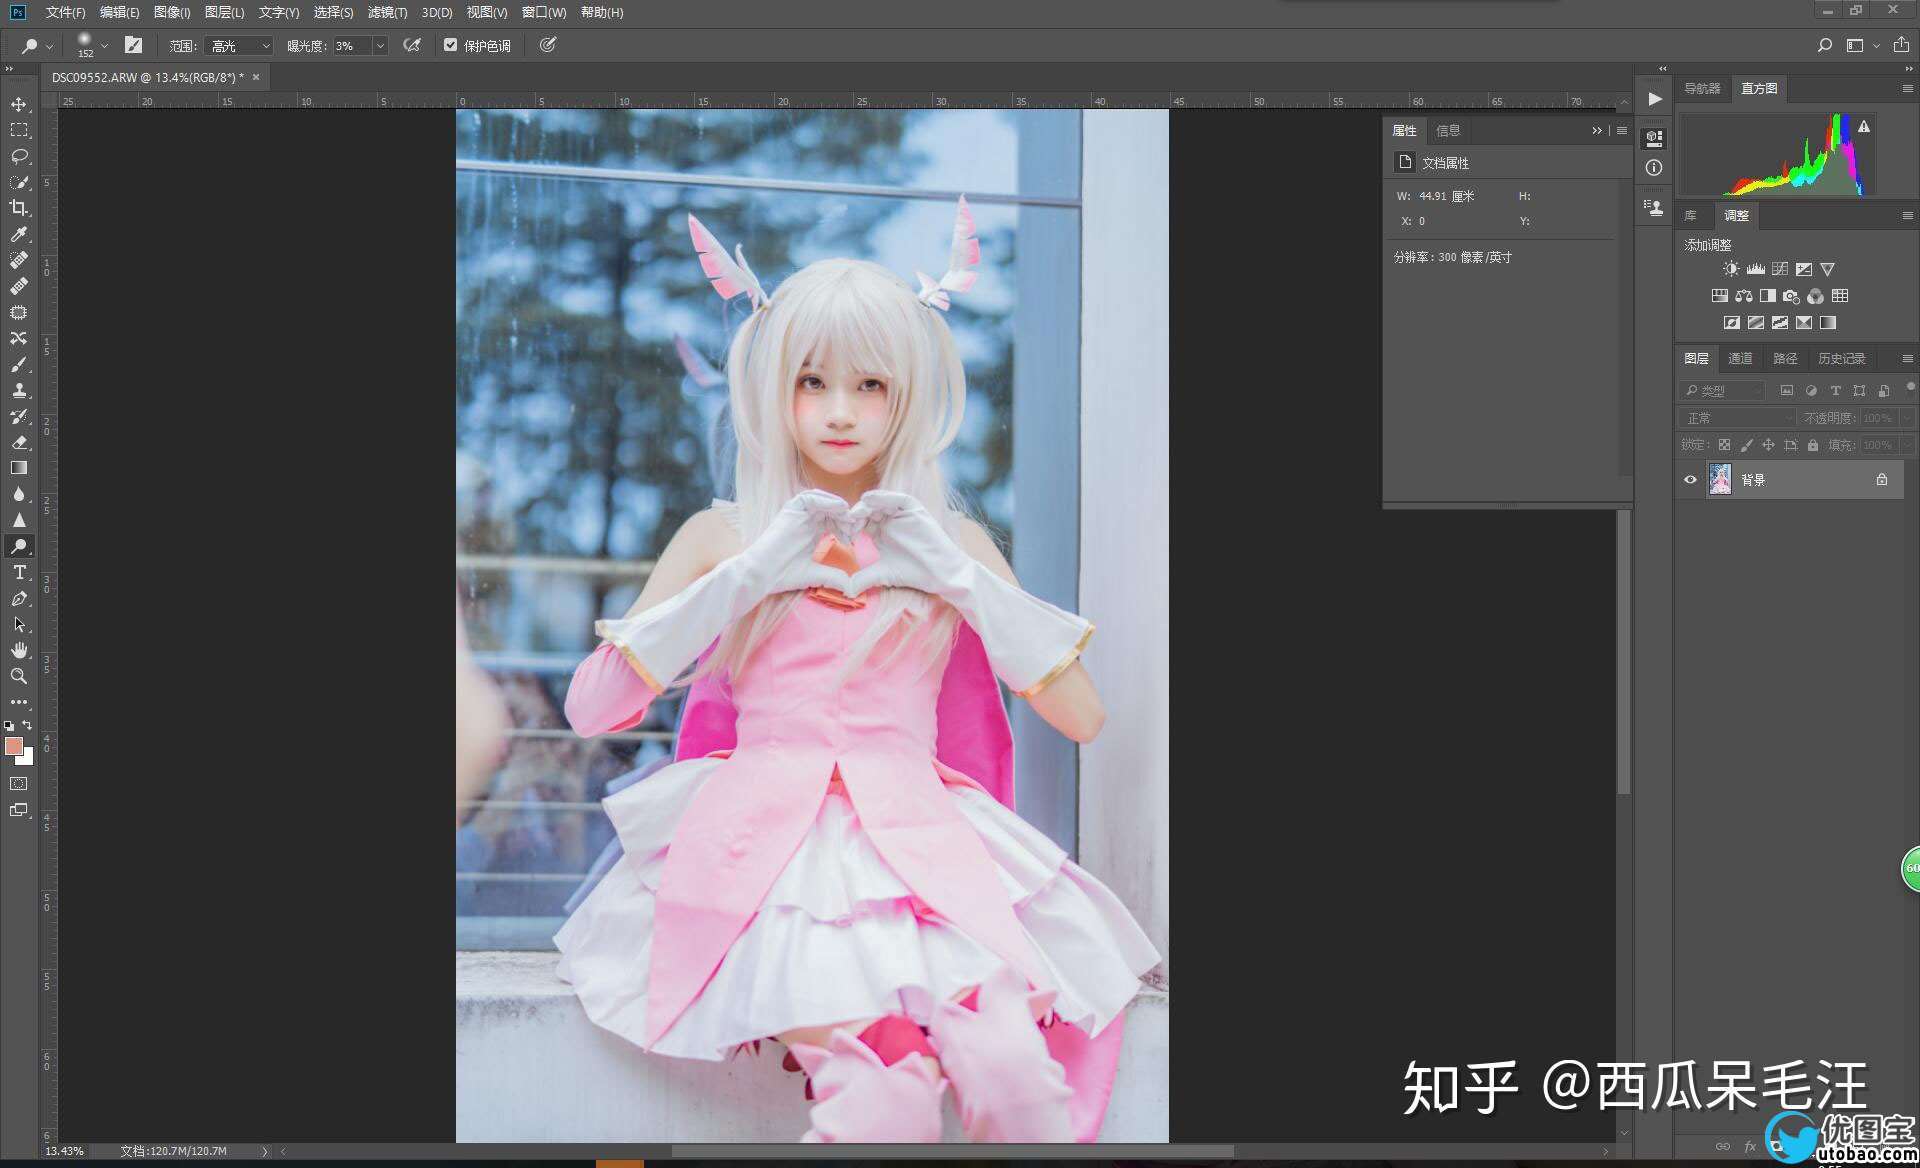Screen dimensions: 1920x1168
Task: Open the 曝光度 exposure dropdown arrow
Action: (x=380, y=46)
